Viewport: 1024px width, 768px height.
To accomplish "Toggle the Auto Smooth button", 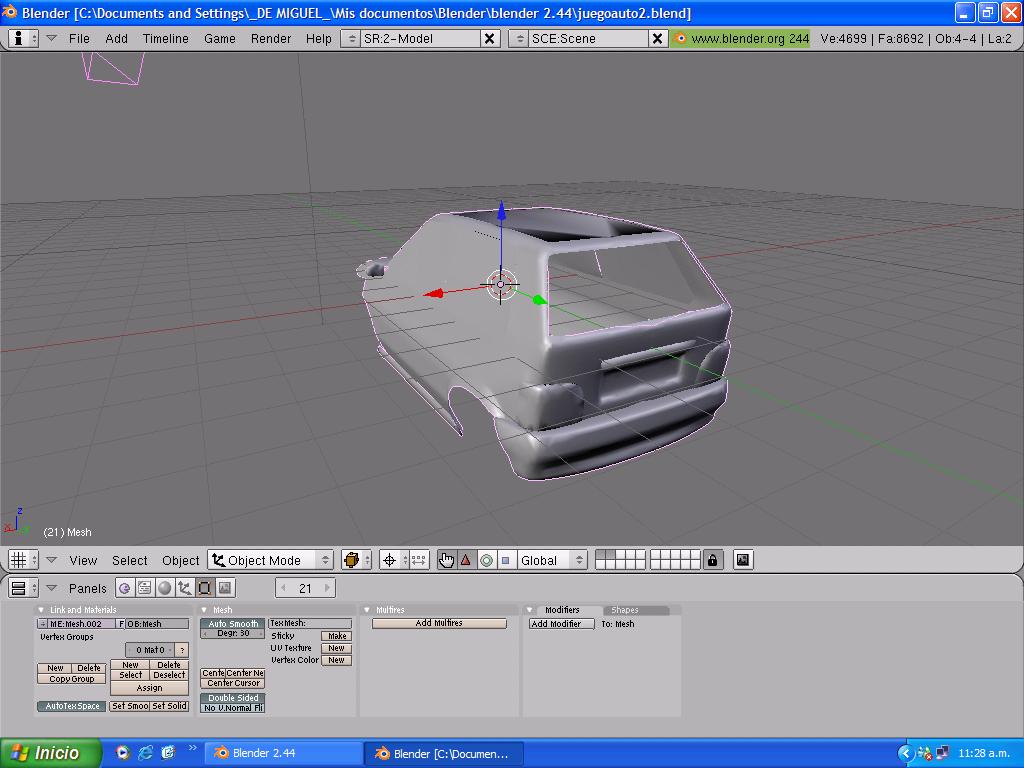I will (x=233, y=623).
